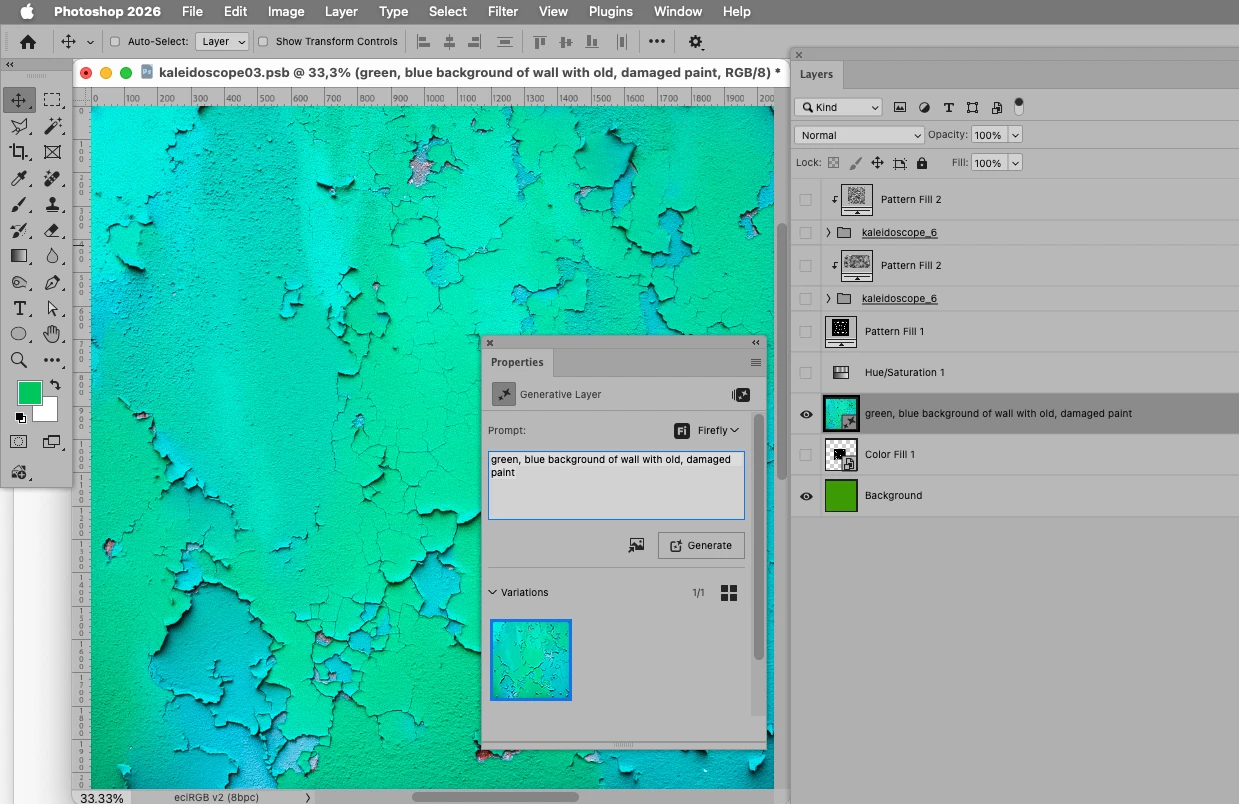Show the Pattern Fill 1 layer
This screenshot has width=1239, height=804.
pos(806,332)
